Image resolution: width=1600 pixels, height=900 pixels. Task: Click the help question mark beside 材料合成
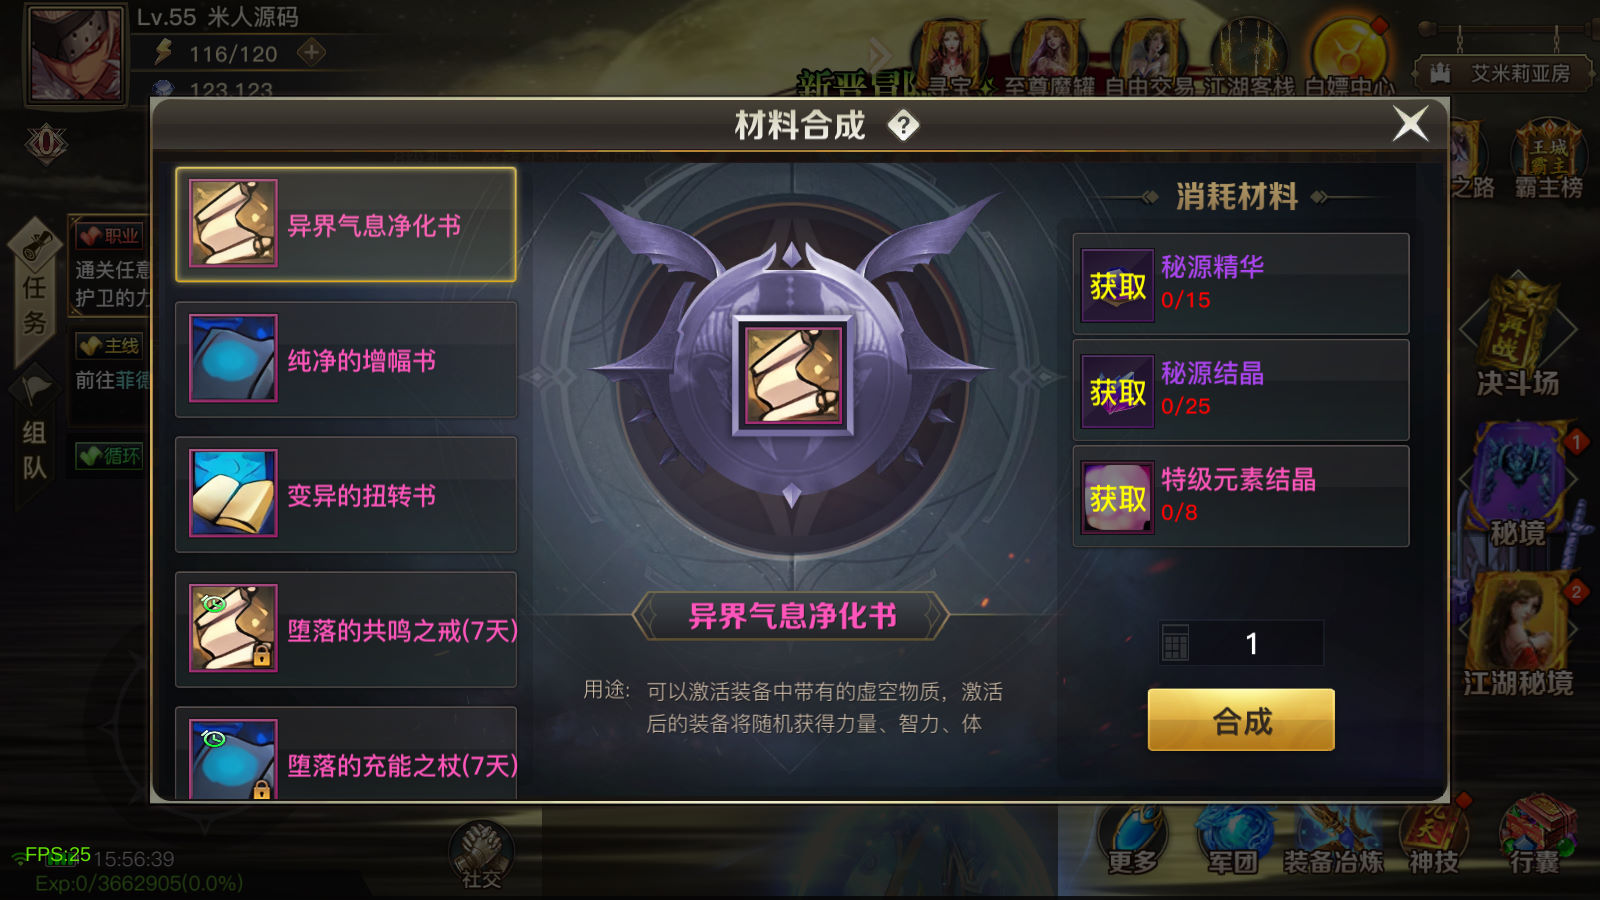pos(903,126)
